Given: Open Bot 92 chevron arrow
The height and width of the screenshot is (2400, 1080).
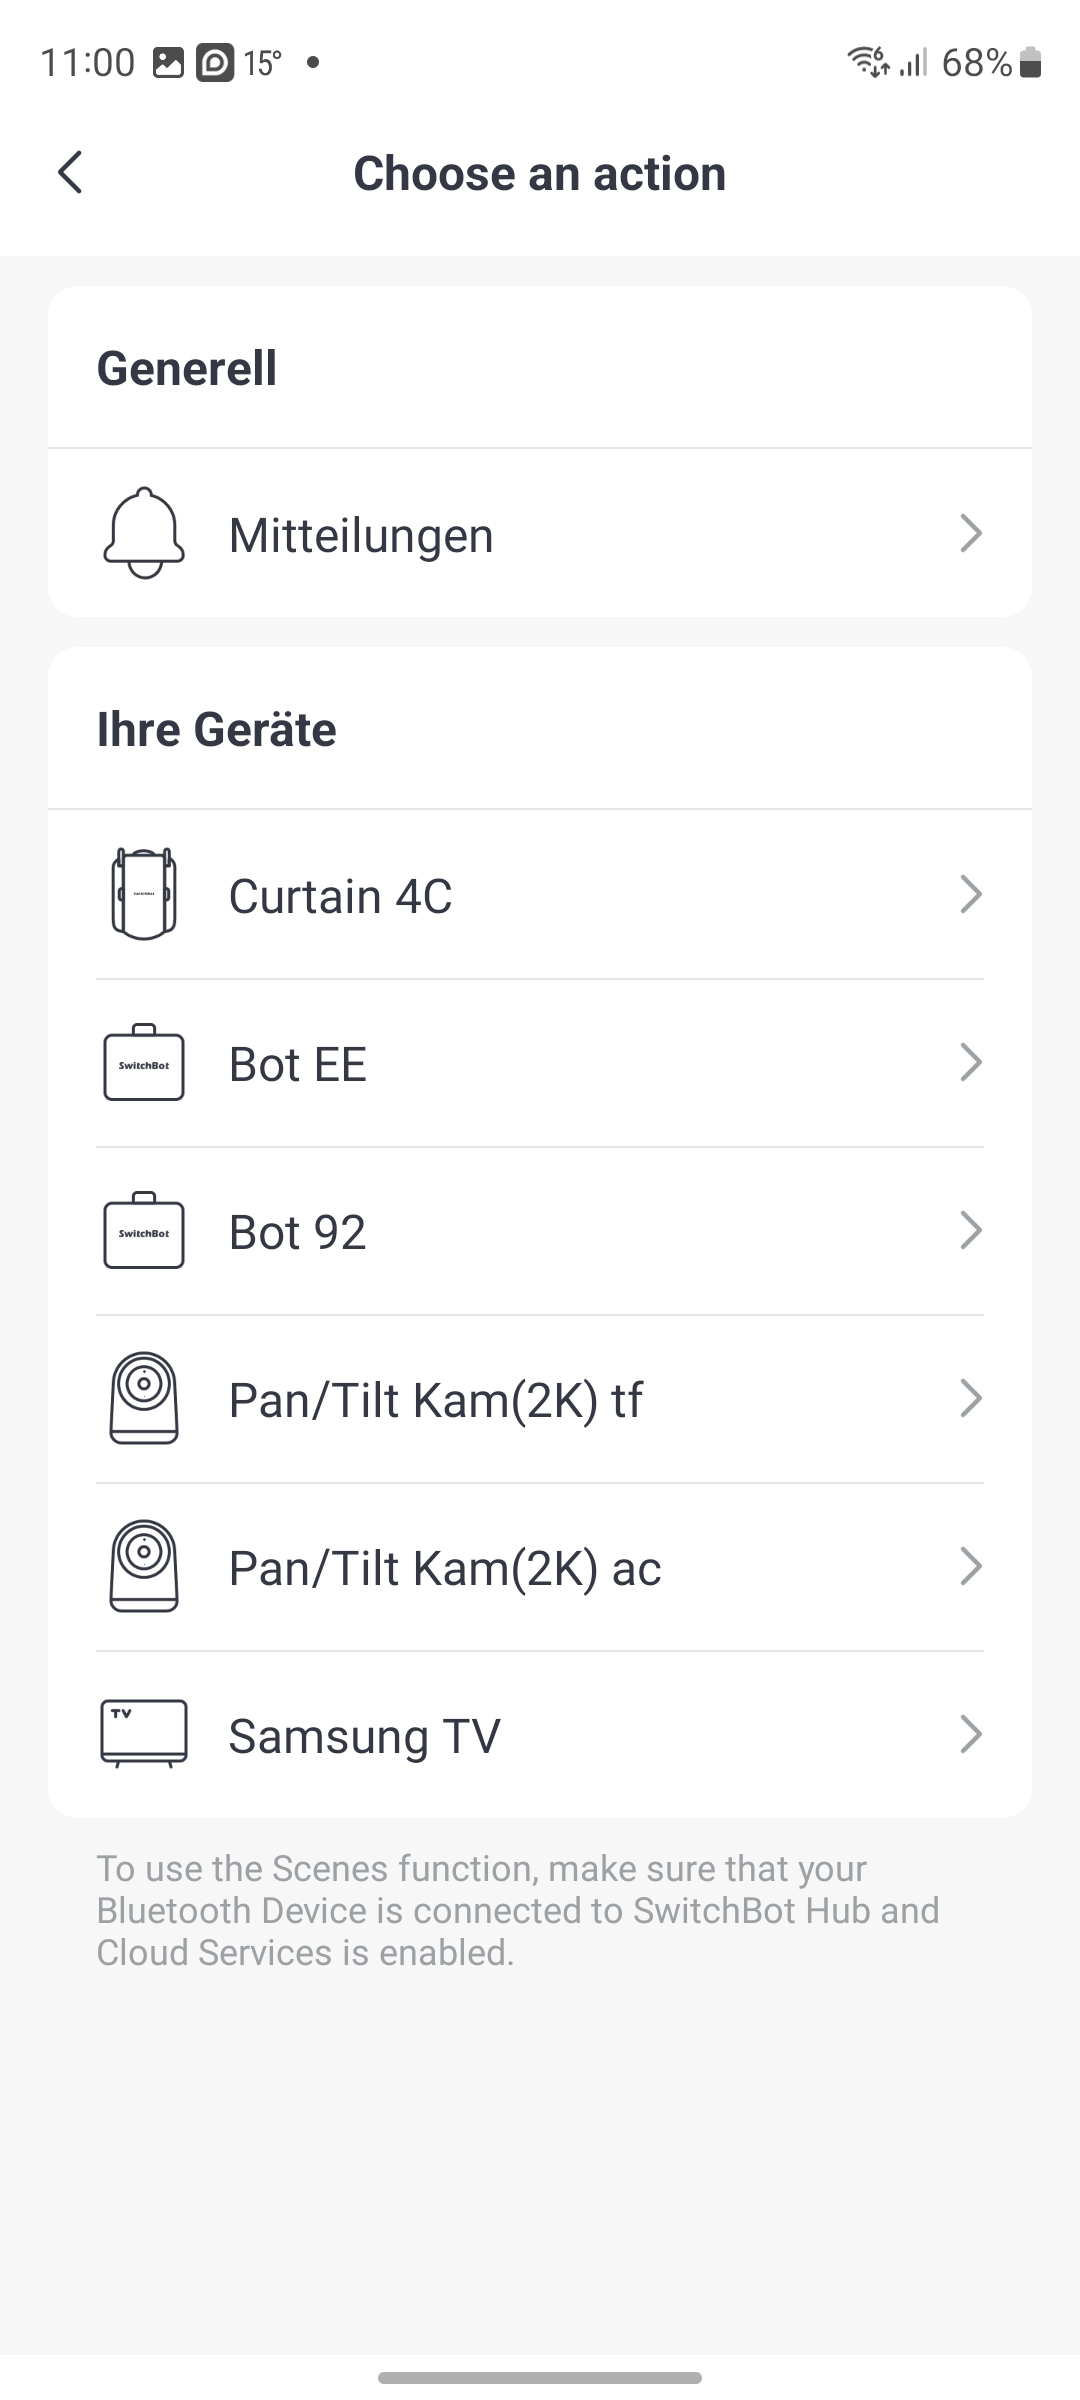Looking at the screenshot, I should (970, 1230).
